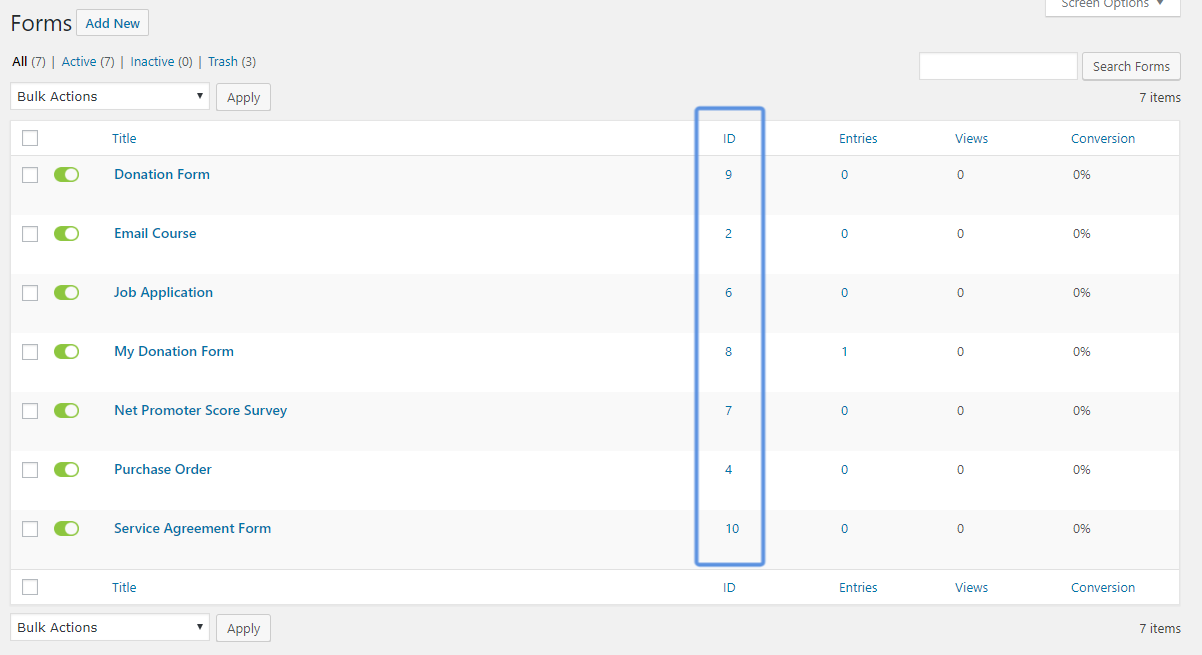Expand the bottom Bulk Actions dropdown

110,627
